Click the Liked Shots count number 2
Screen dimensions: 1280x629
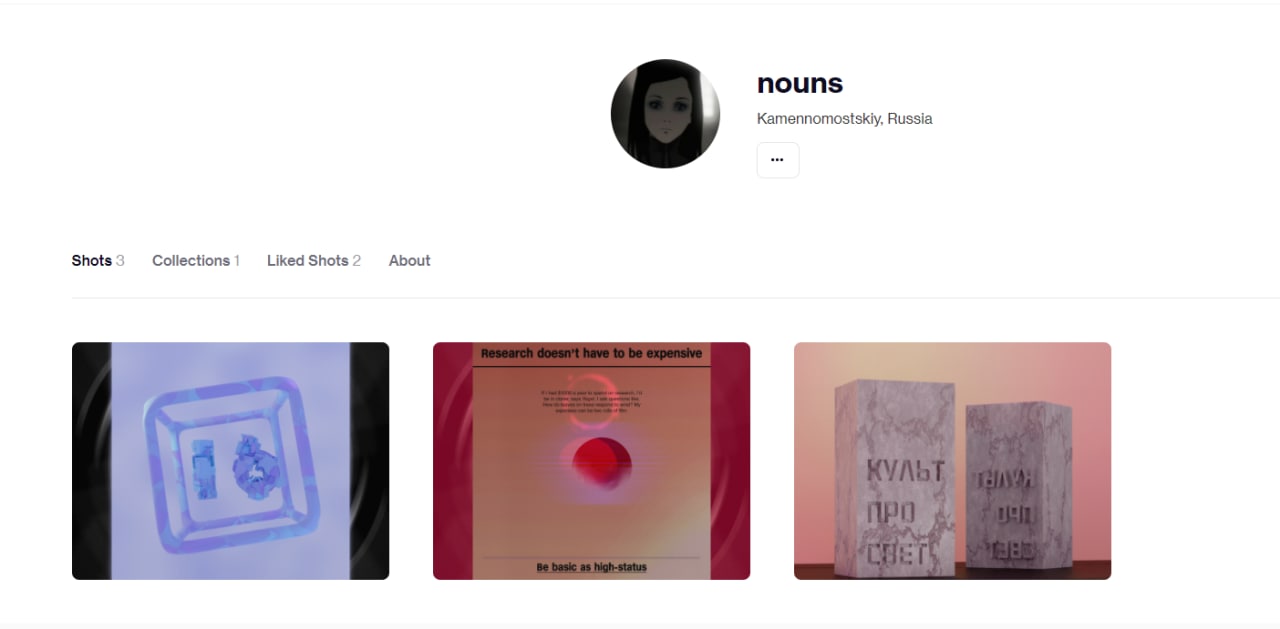tap(356, 260)
